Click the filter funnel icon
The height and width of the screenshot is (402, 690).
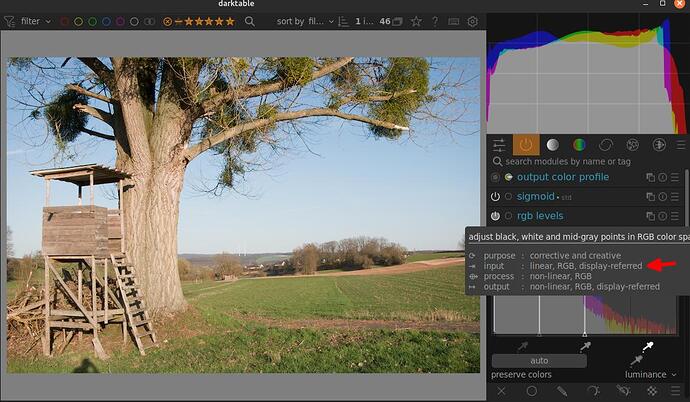(x=9, y=21)
